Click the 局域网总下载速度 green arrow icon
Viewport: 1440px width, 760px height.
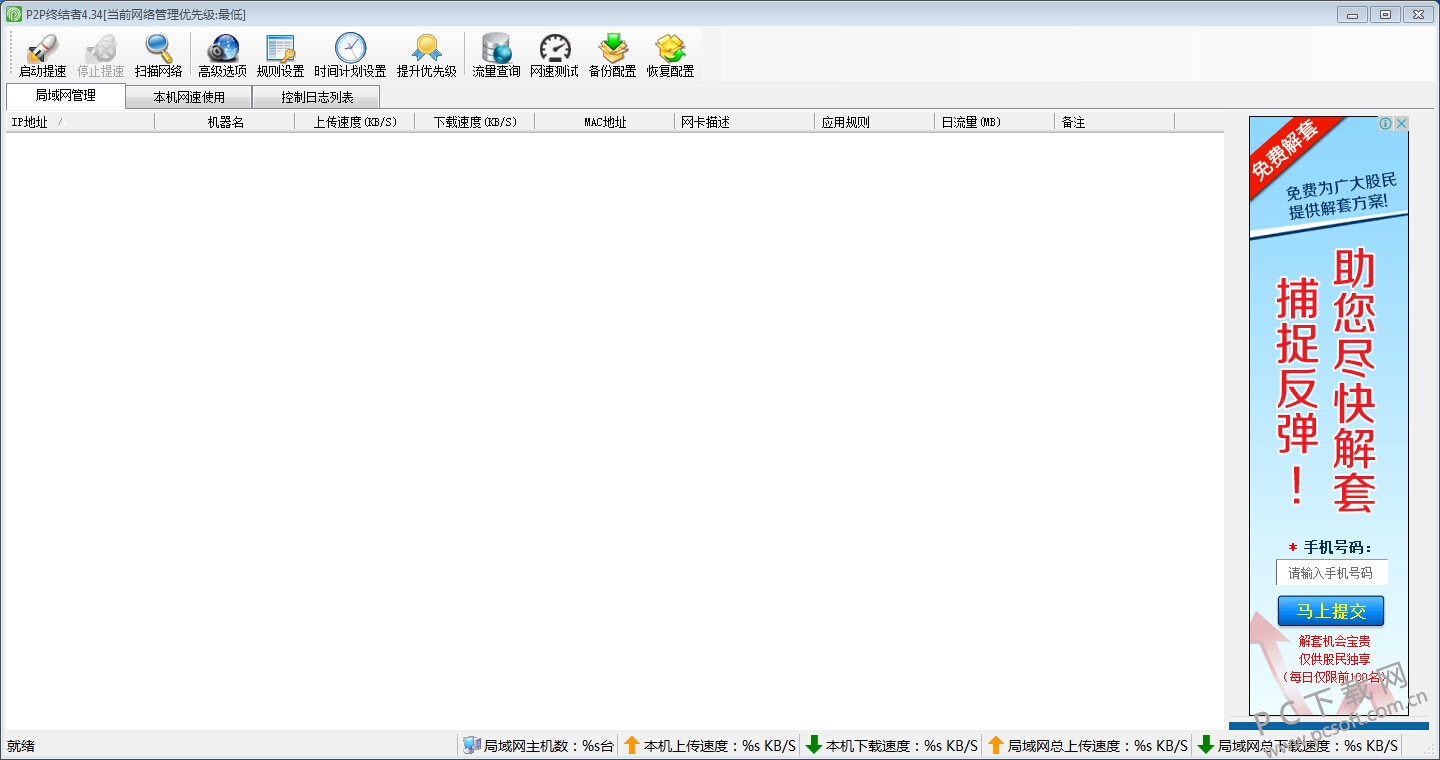click(1206, 745)
